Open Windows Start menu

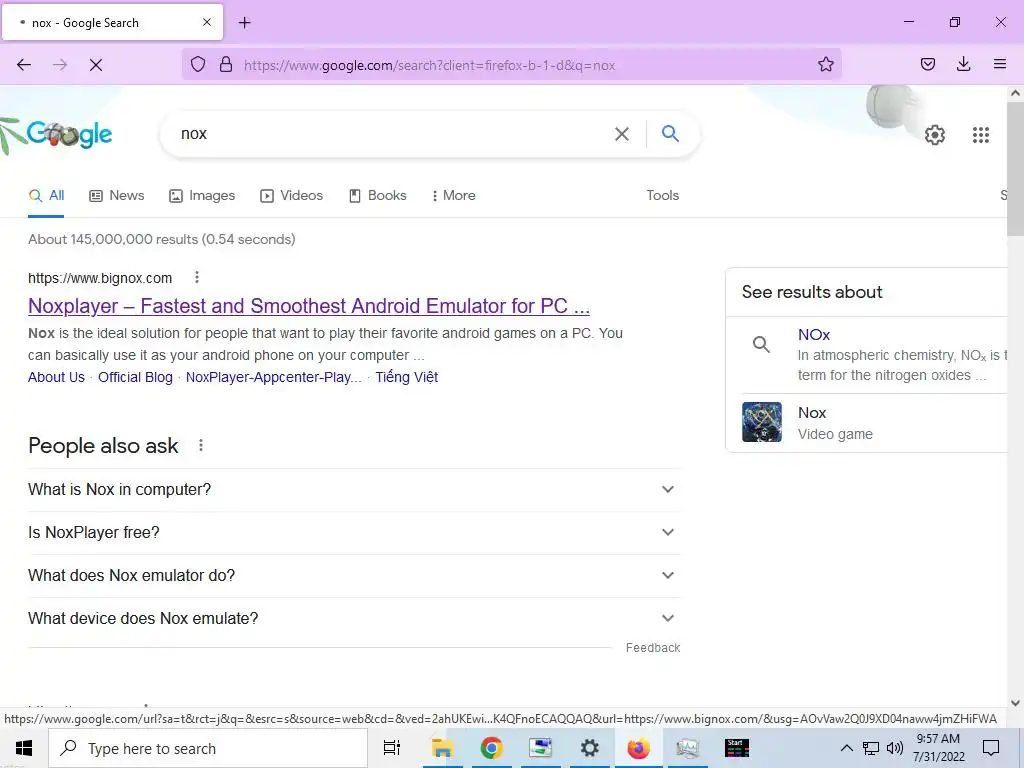click(24, 748)
